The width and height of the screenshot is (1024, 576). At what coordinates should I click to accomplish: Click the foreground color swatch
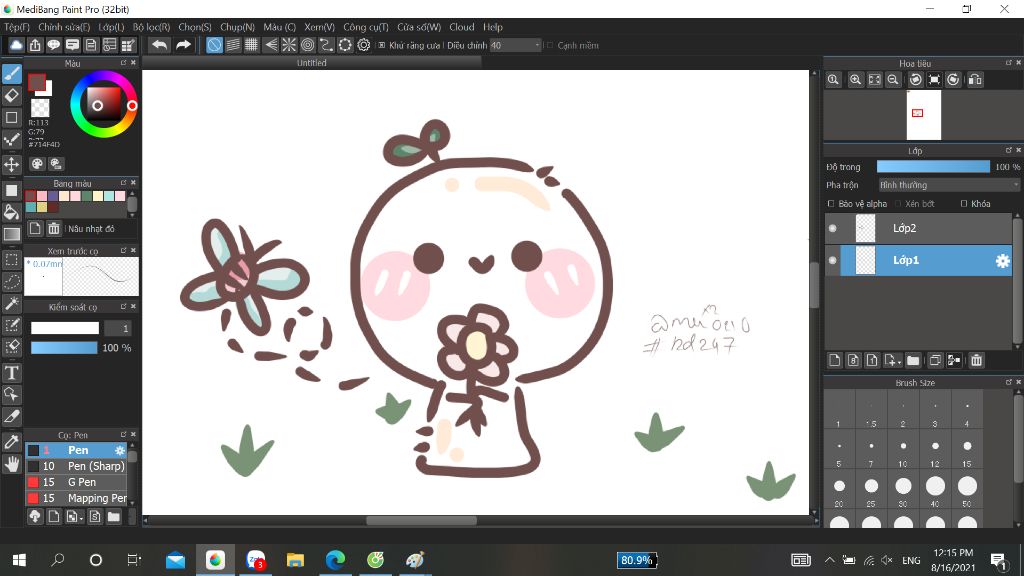(37, 82)
